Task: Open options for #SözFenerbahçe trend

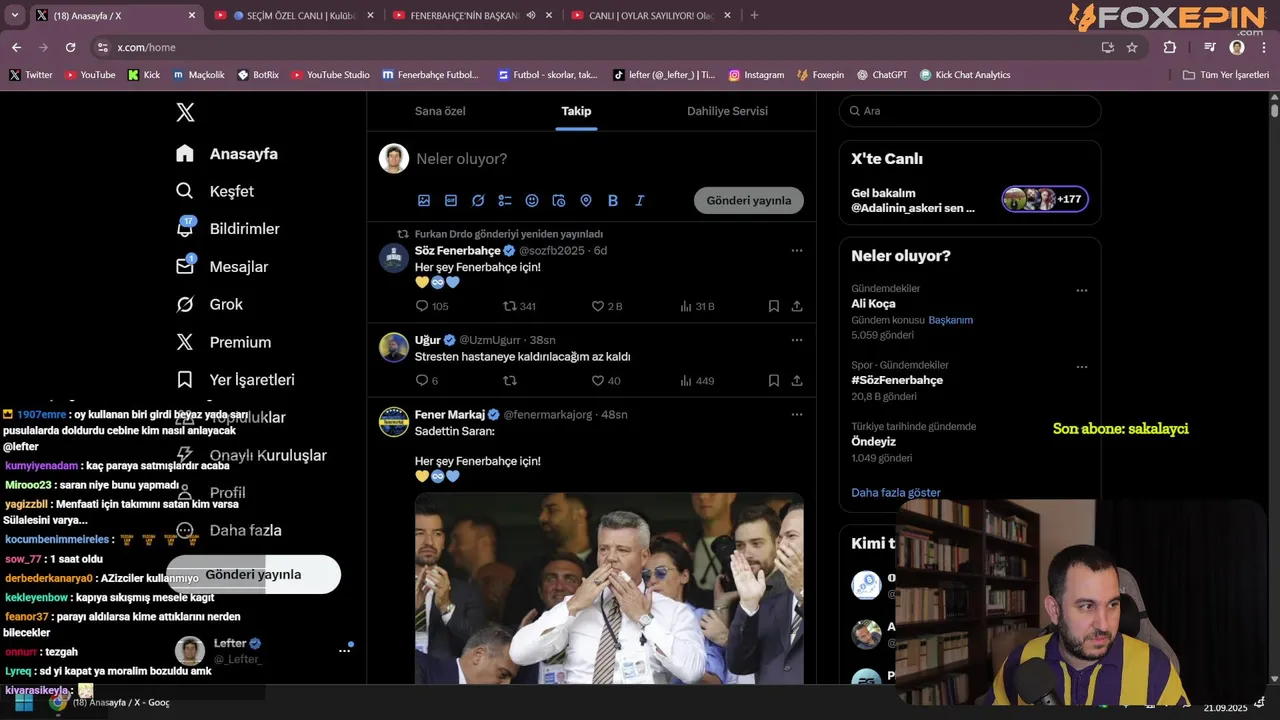Action: tap(1081, 367)
